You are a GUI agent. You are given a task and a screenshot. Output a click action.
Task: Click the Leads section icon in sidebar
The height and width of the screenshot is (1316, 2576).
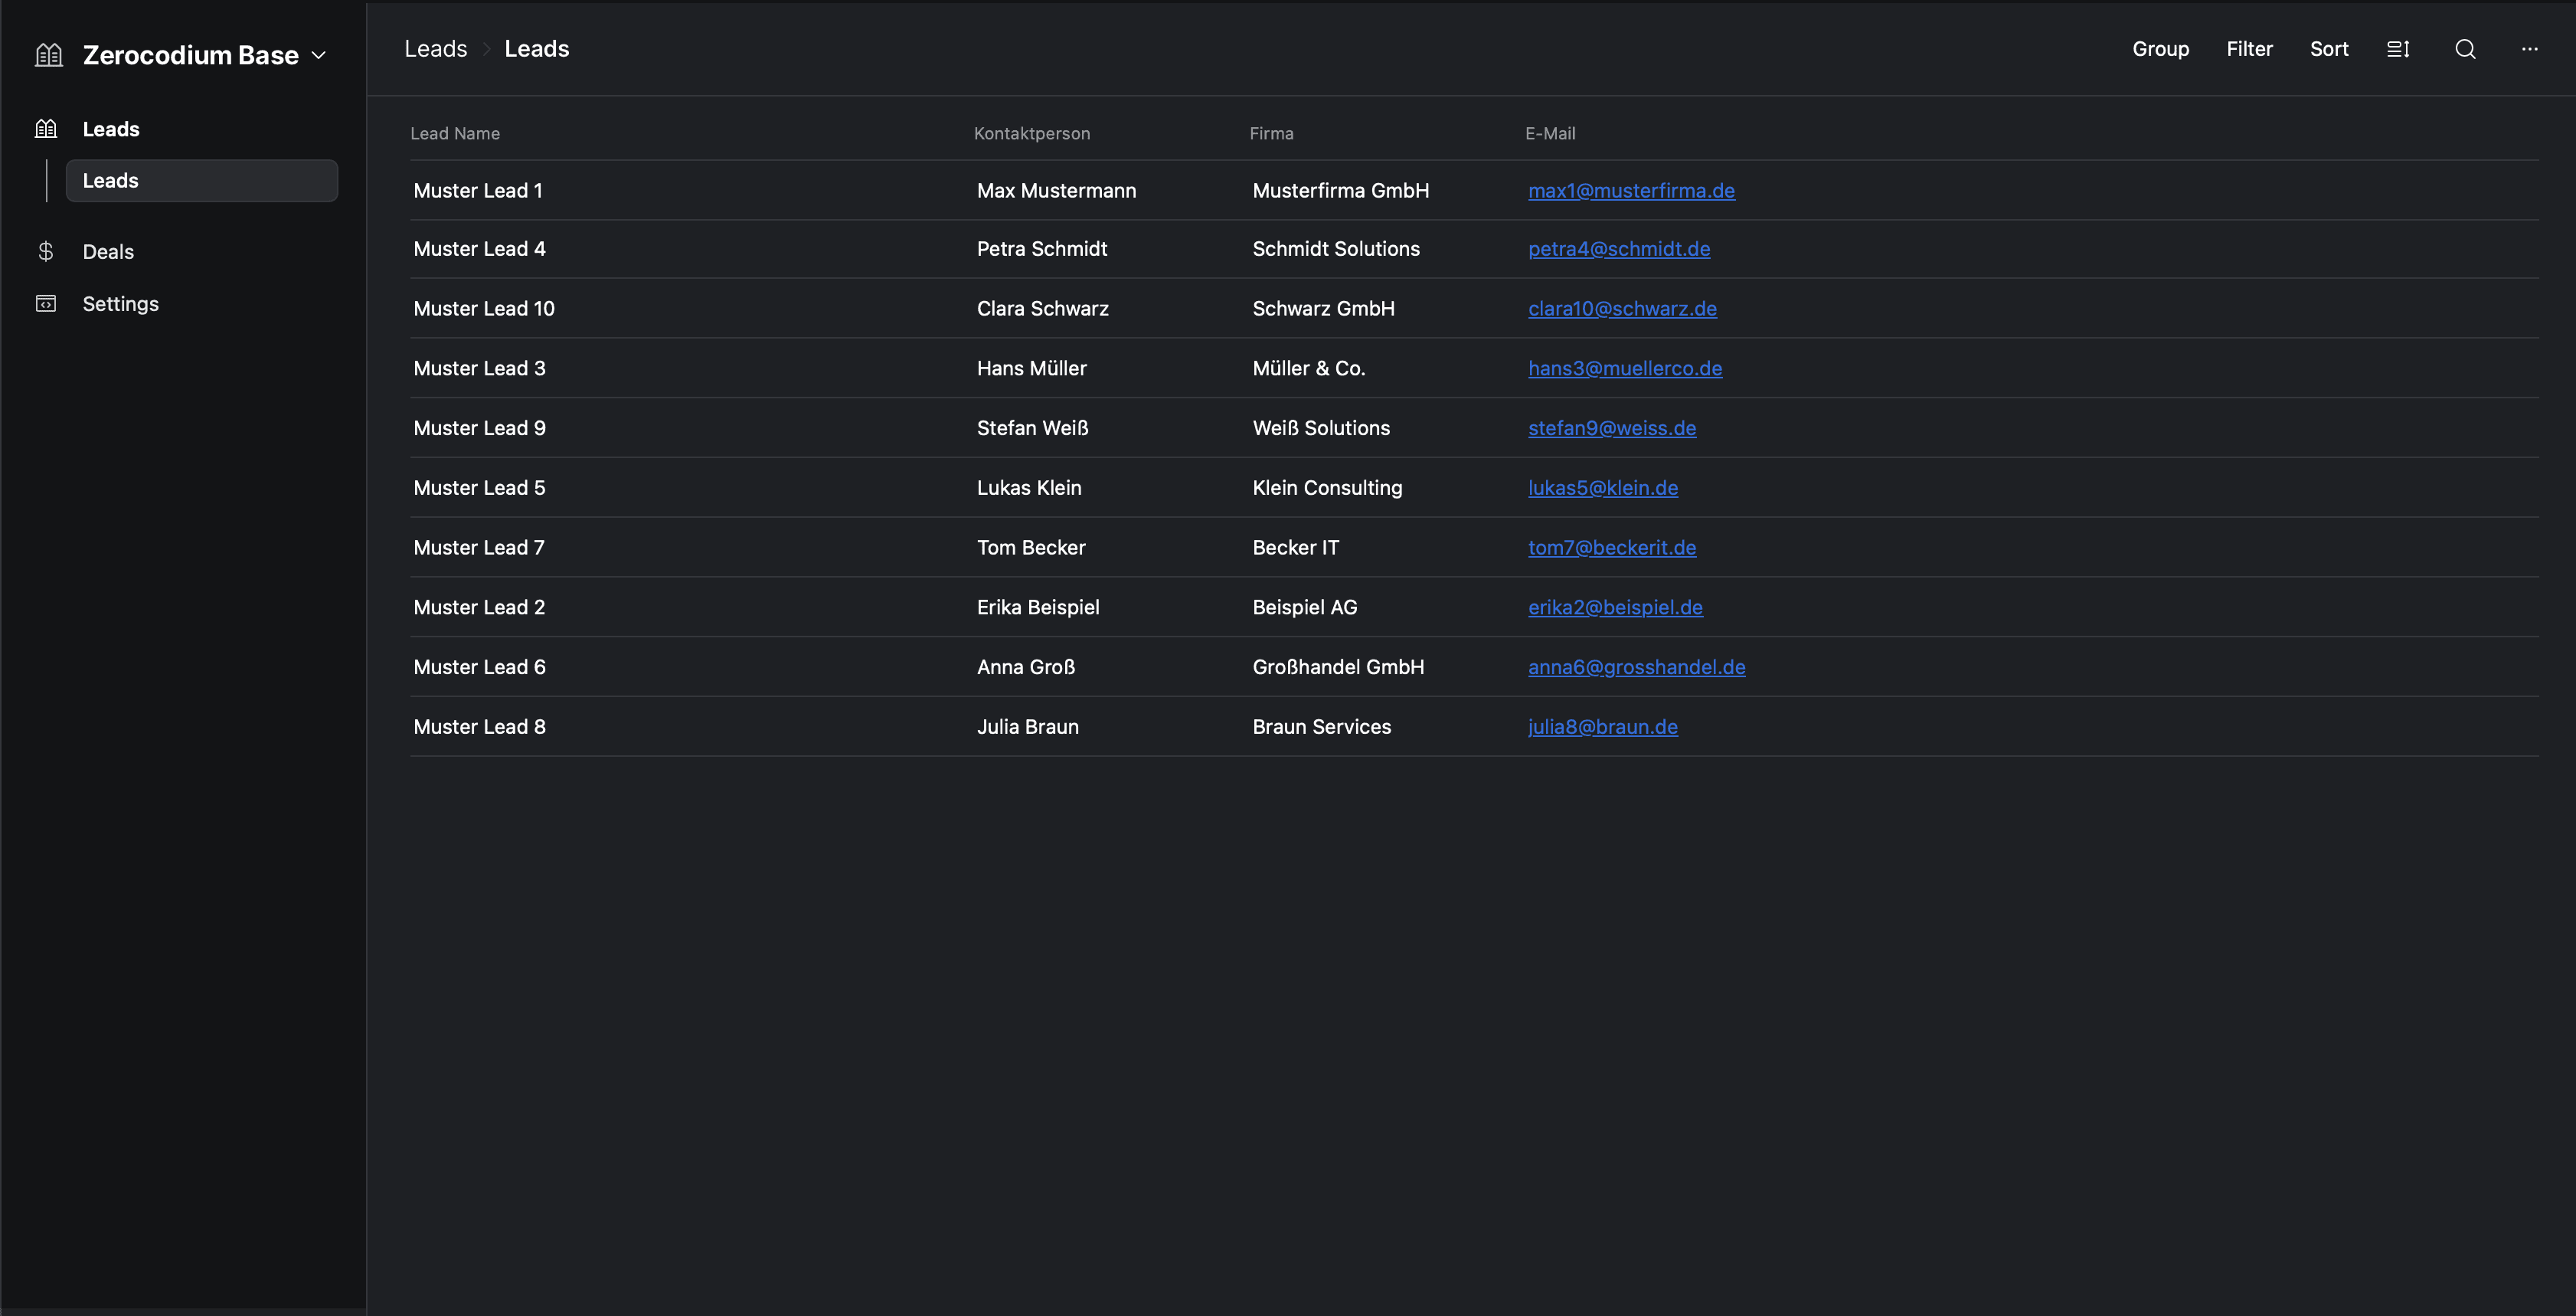(46, 129)
